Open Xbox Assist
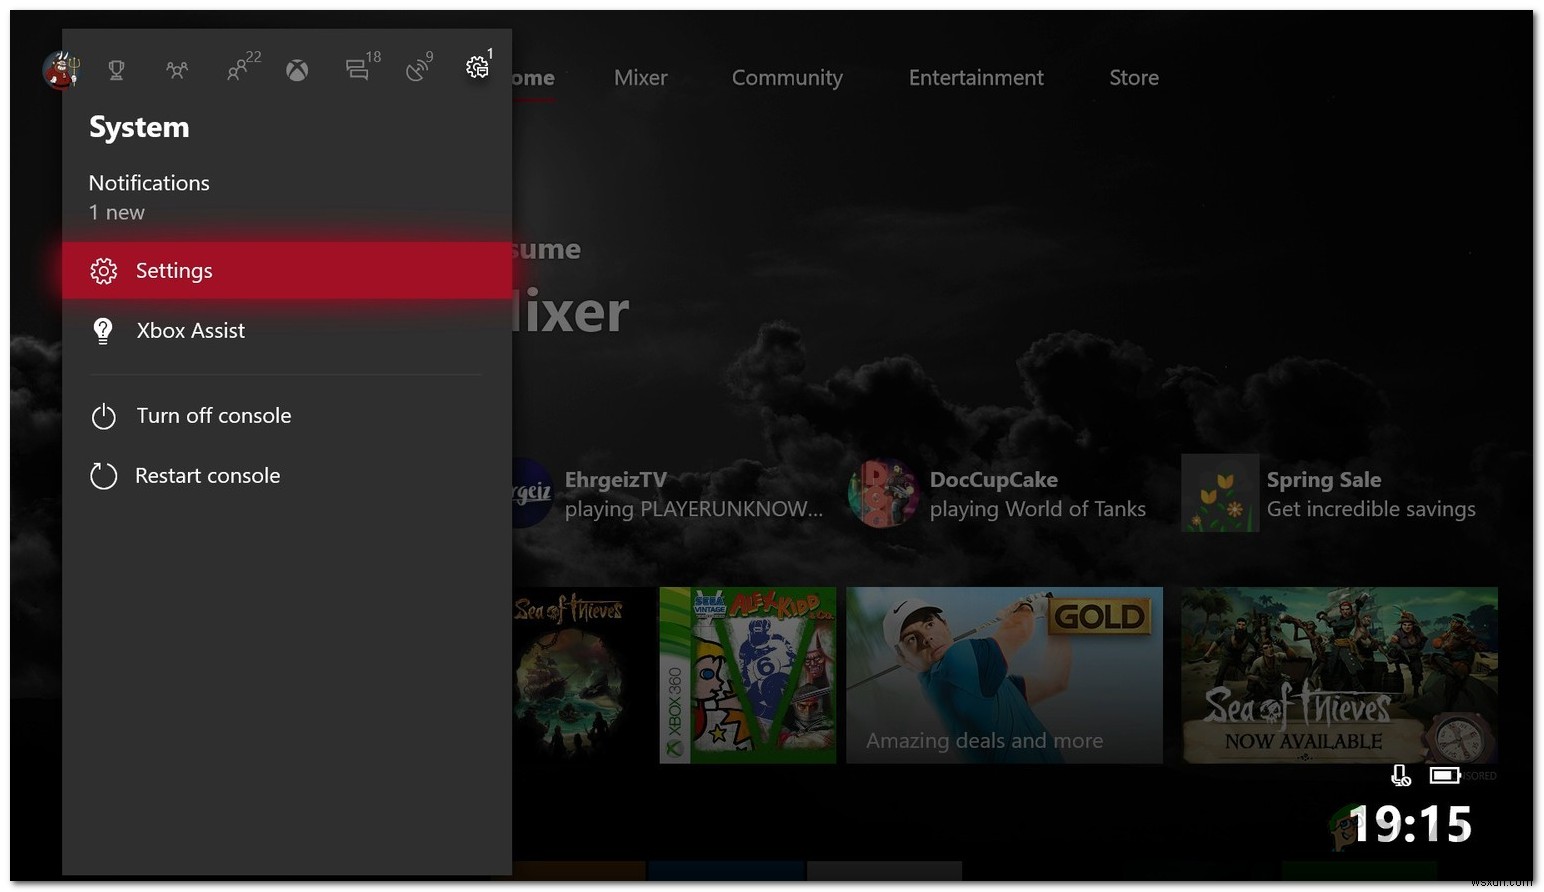Image resolution: width=1544 pixels, height=892 pixels. coord(191,330)
